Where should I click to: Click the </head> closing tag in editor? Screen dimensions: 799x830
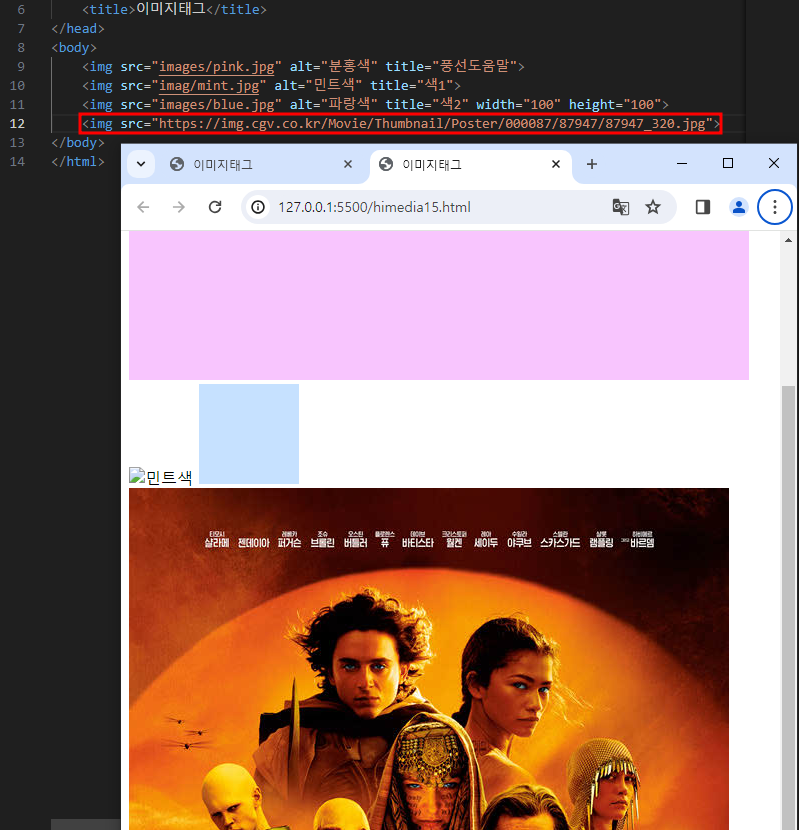point(78,29)
